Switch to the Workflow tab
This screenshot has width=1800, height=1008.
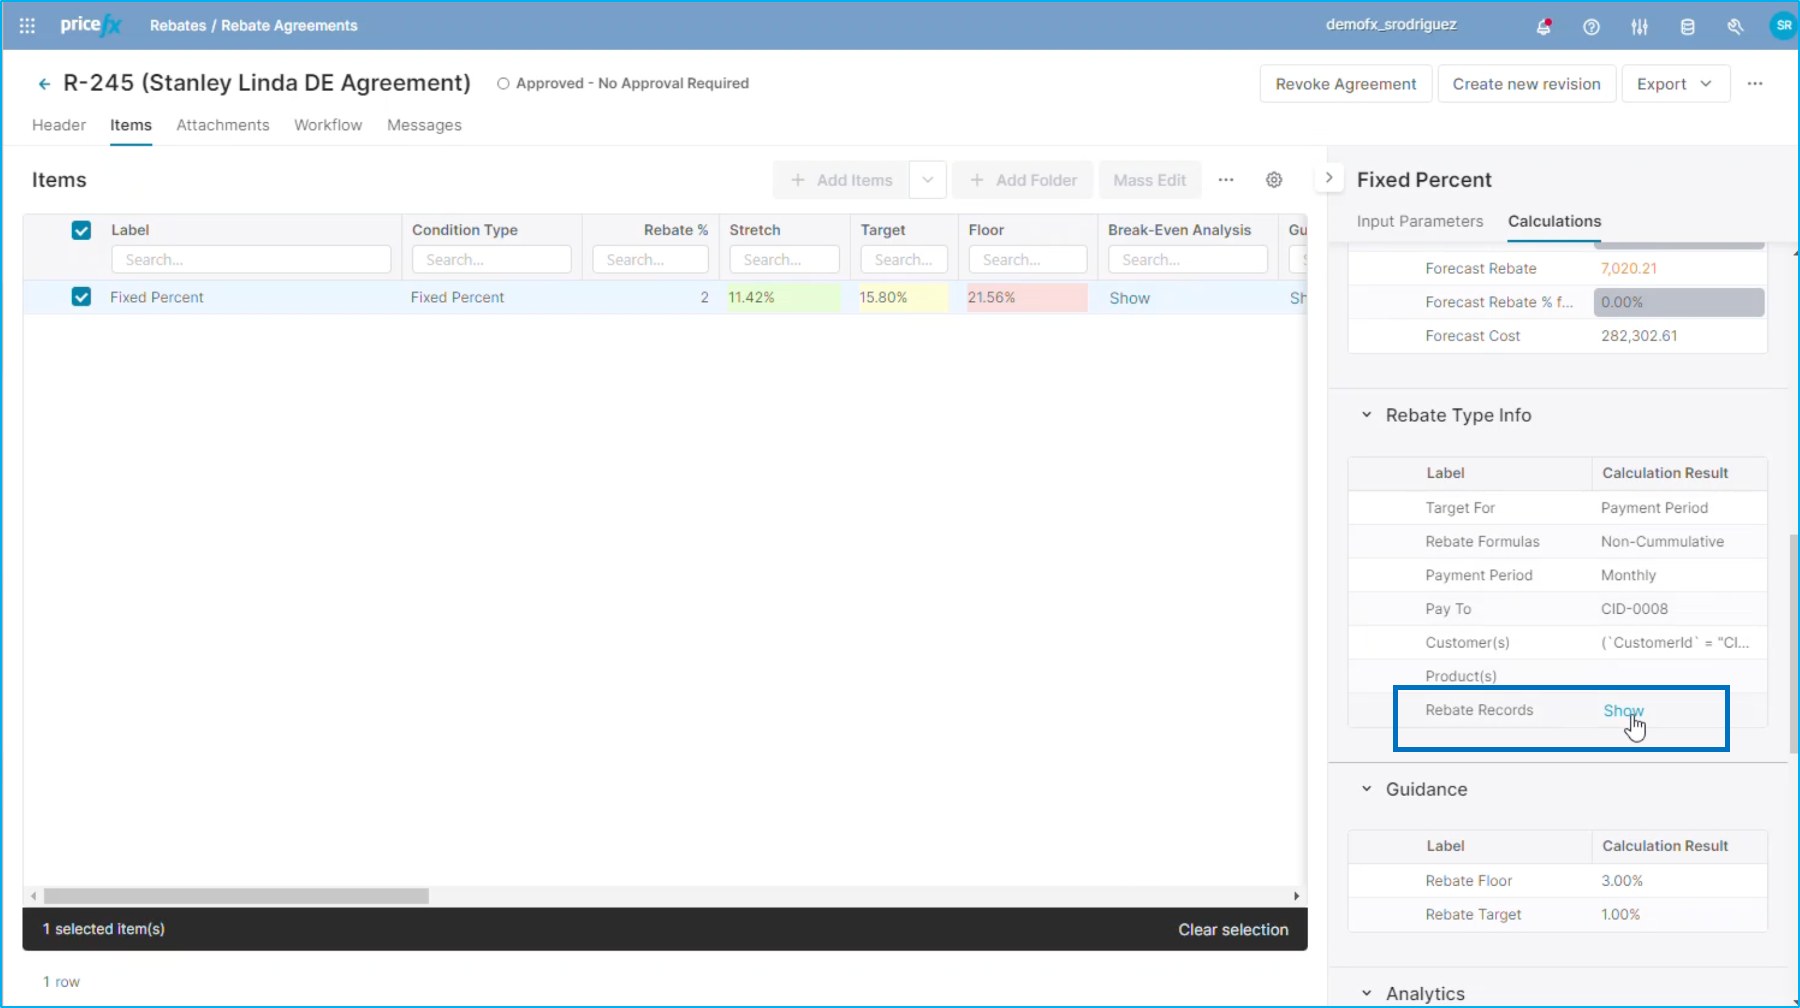[328, 125]
